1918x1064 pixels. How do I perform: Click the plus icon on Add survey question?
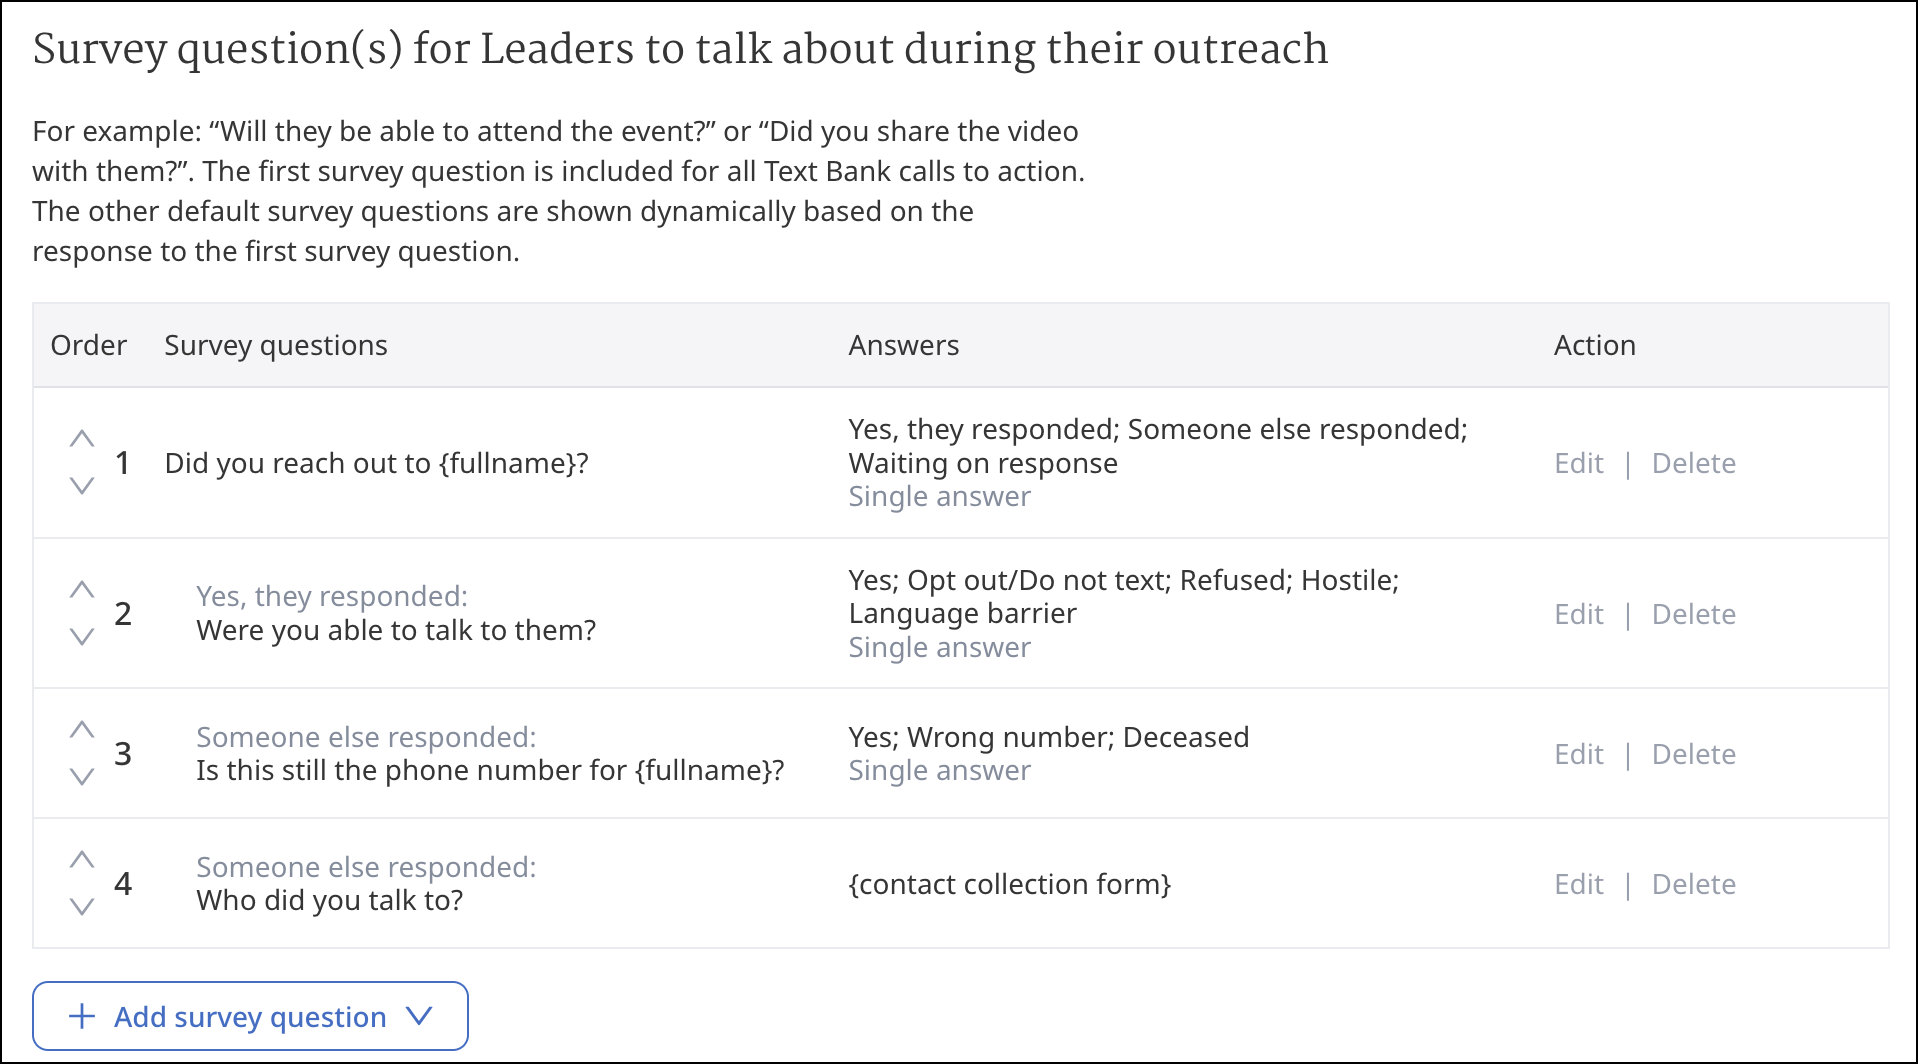[x=82, y=1016]
